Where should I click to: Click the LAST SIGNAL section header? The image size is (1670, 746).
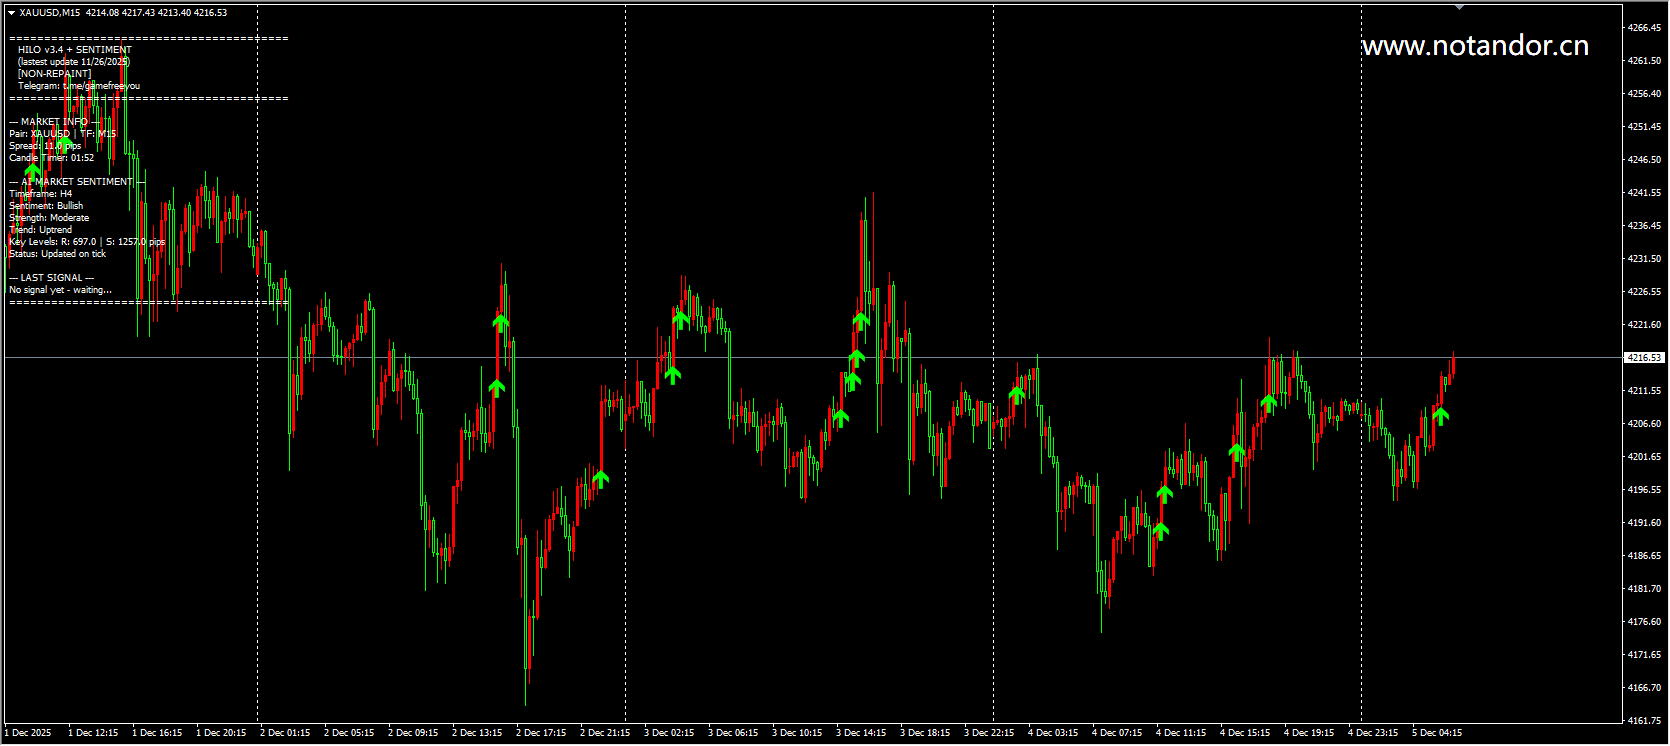52,278
